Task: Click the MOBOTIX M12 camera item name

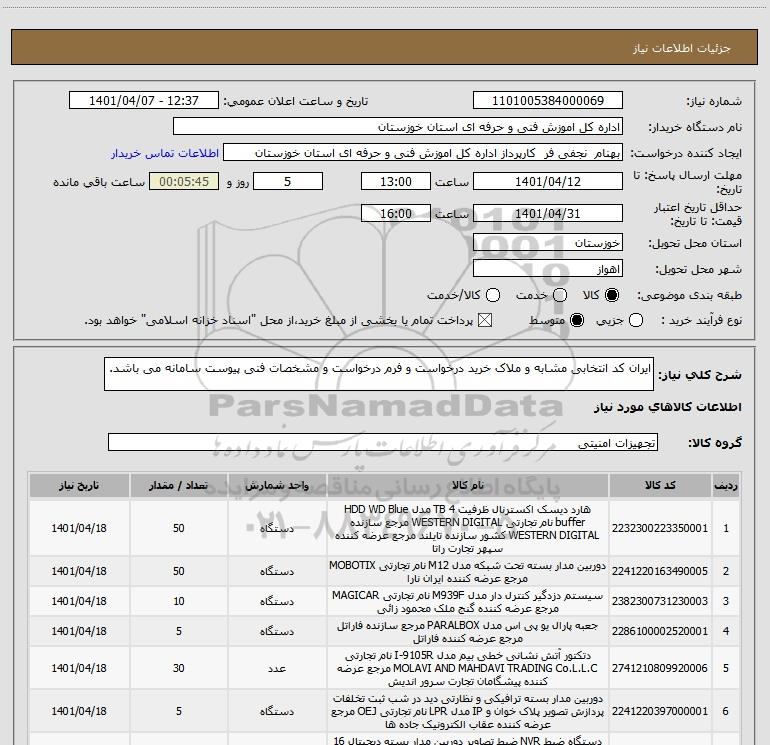Action: (x=468, y=571)
